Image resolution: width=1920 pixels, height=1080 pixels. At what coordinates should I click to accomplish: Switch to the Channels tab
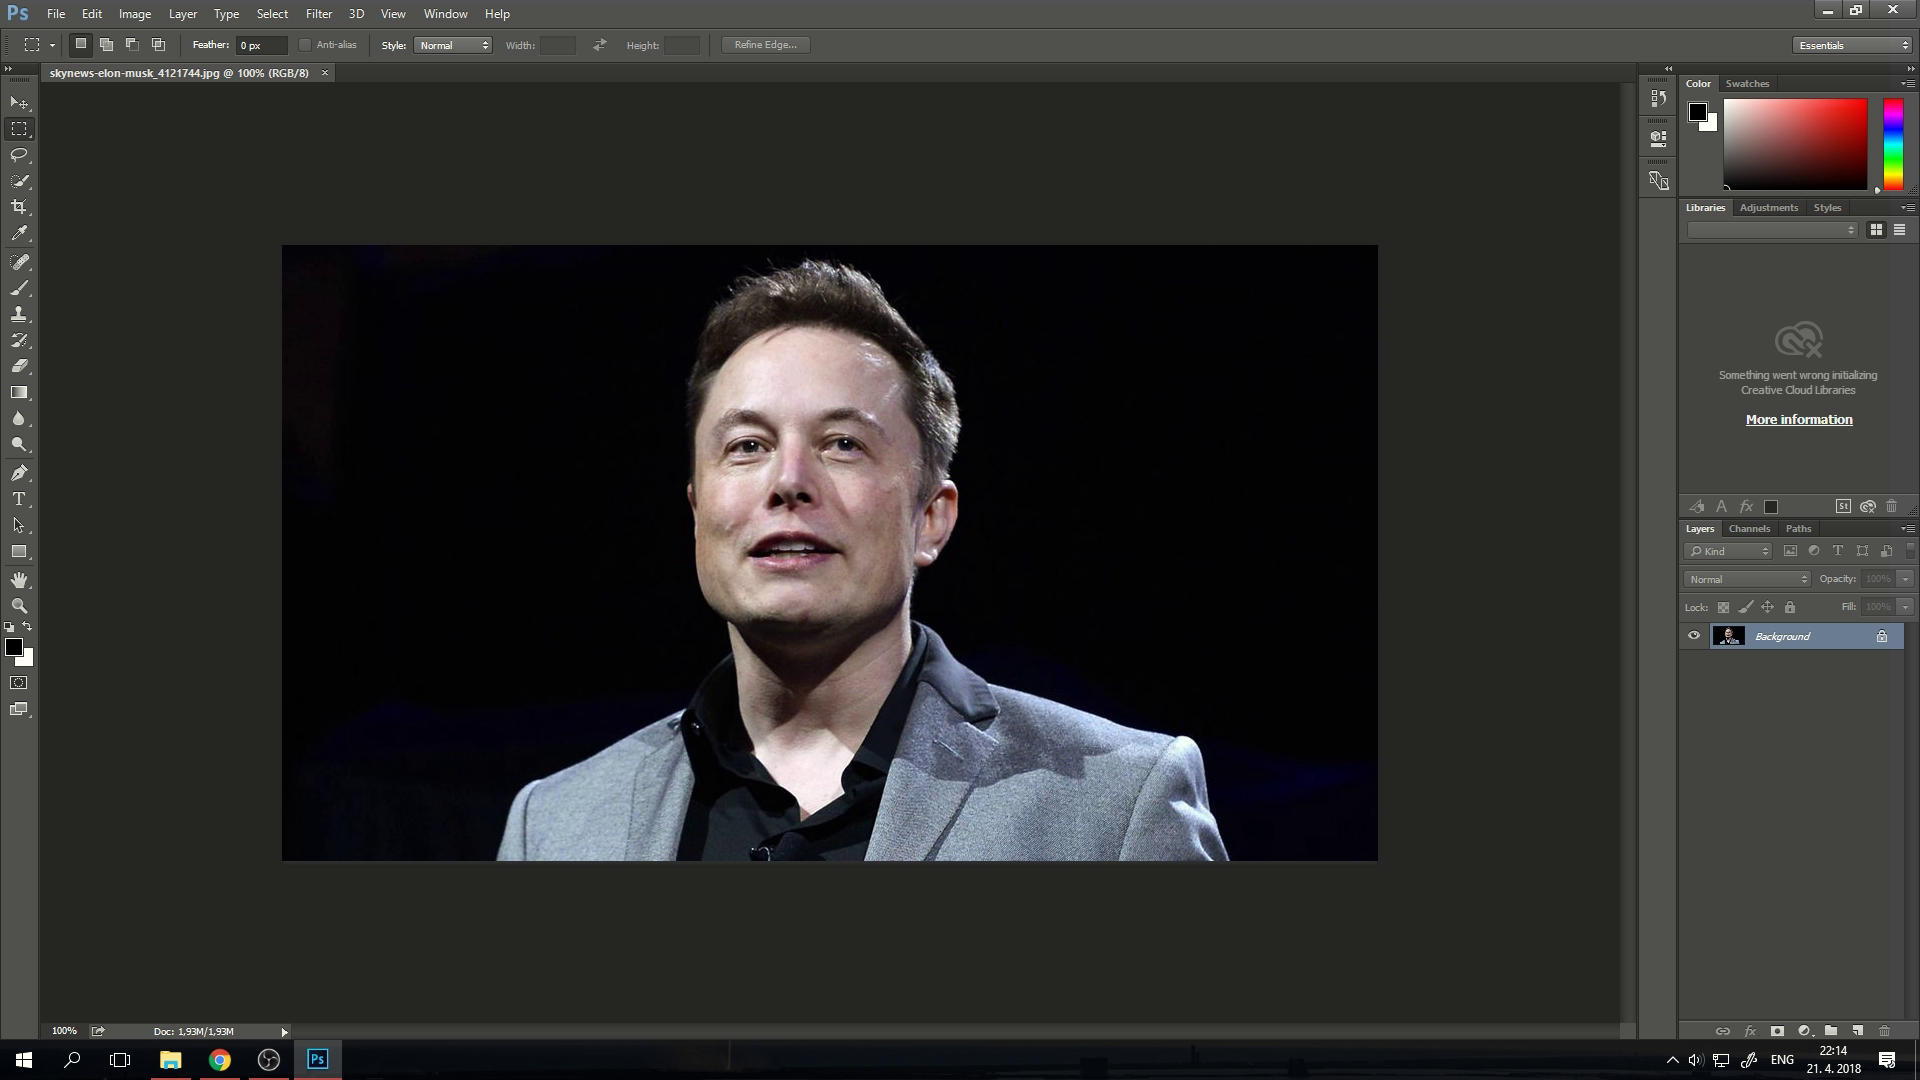coord(1749,529)
